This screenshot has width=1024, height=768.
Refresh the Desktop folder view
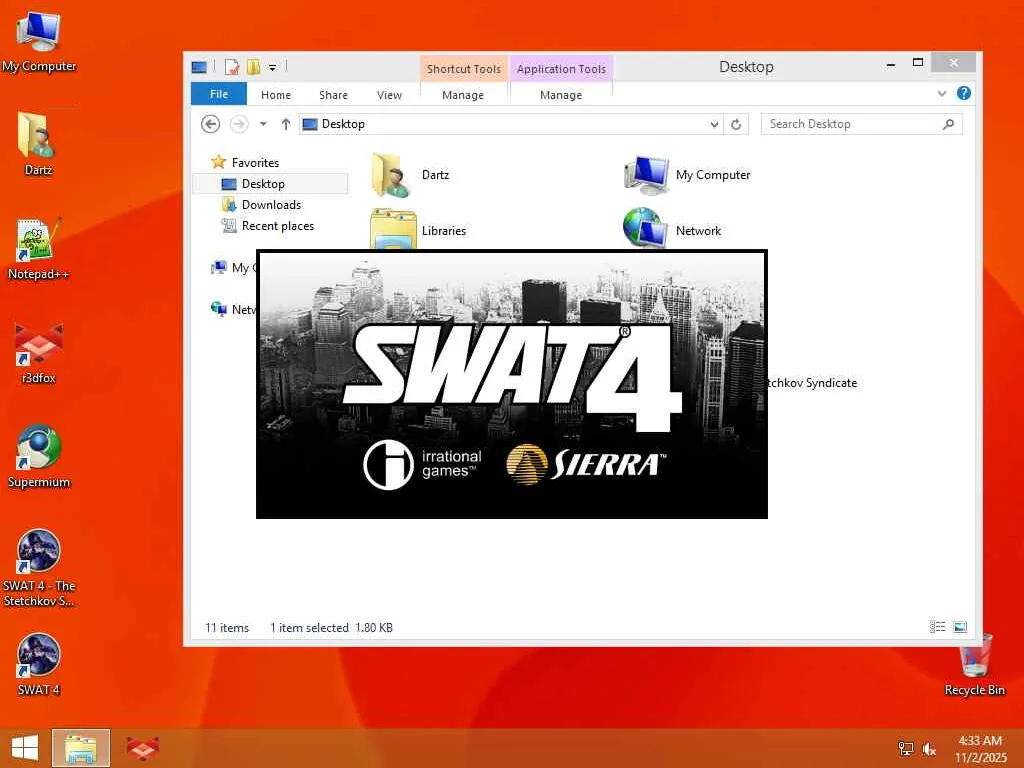736,124
